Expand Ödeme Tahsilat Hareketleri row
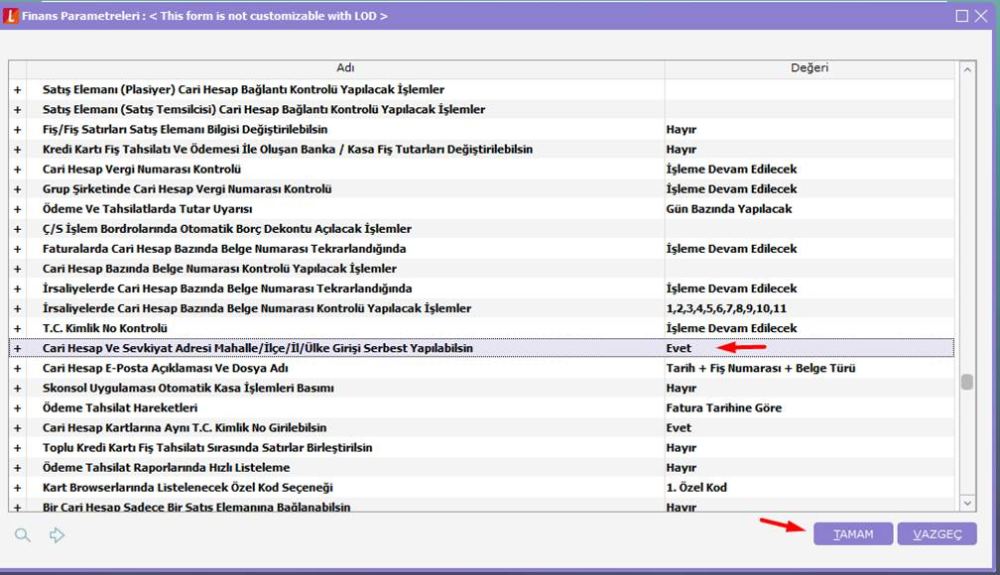This screenshot has height=575, width=1000. [17, 408]
